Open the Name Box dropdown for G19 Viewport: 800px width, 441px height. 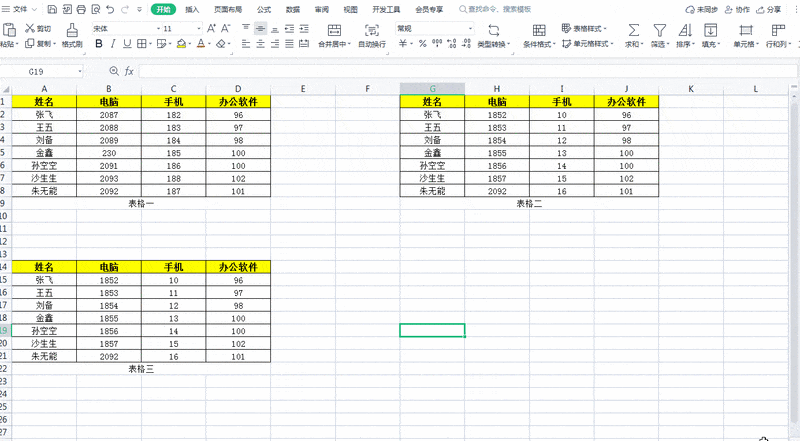point(80,71)
